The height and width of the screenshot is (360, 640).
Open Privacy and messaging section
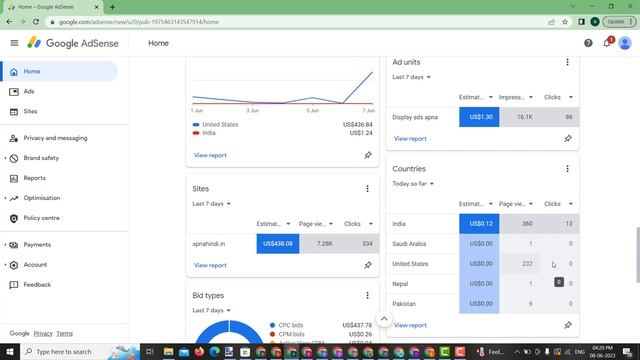[55, 138]
